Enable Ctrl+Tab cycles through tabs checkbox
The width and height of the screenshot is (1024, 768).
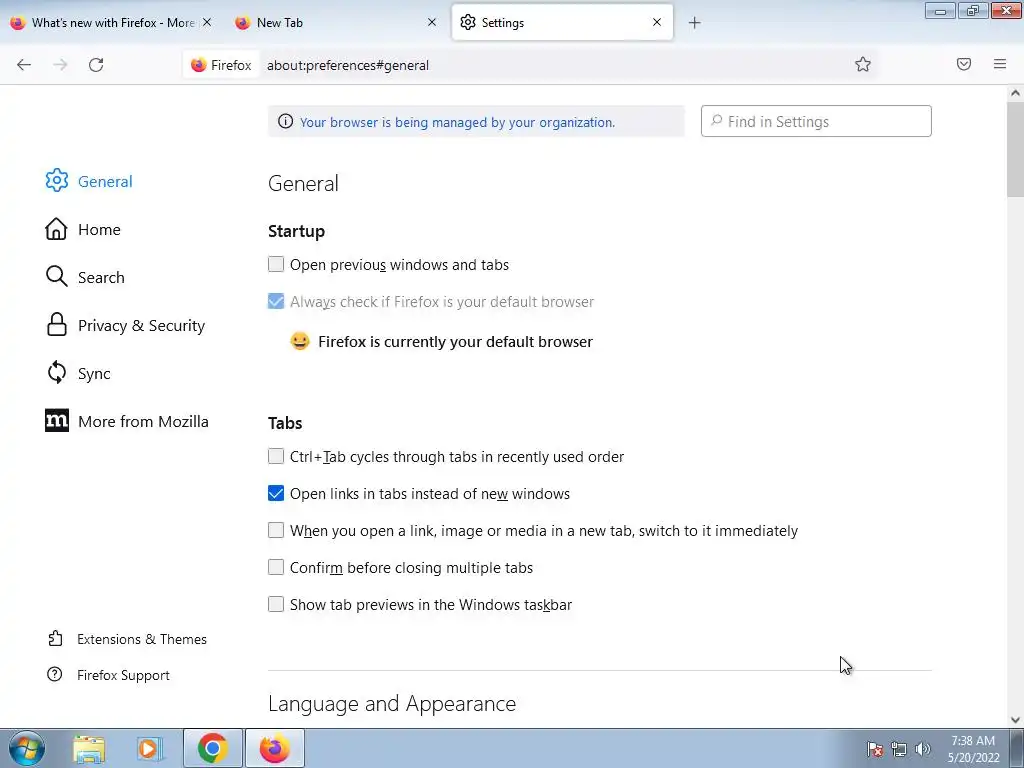pyautogui.click(x=276, y=456)
